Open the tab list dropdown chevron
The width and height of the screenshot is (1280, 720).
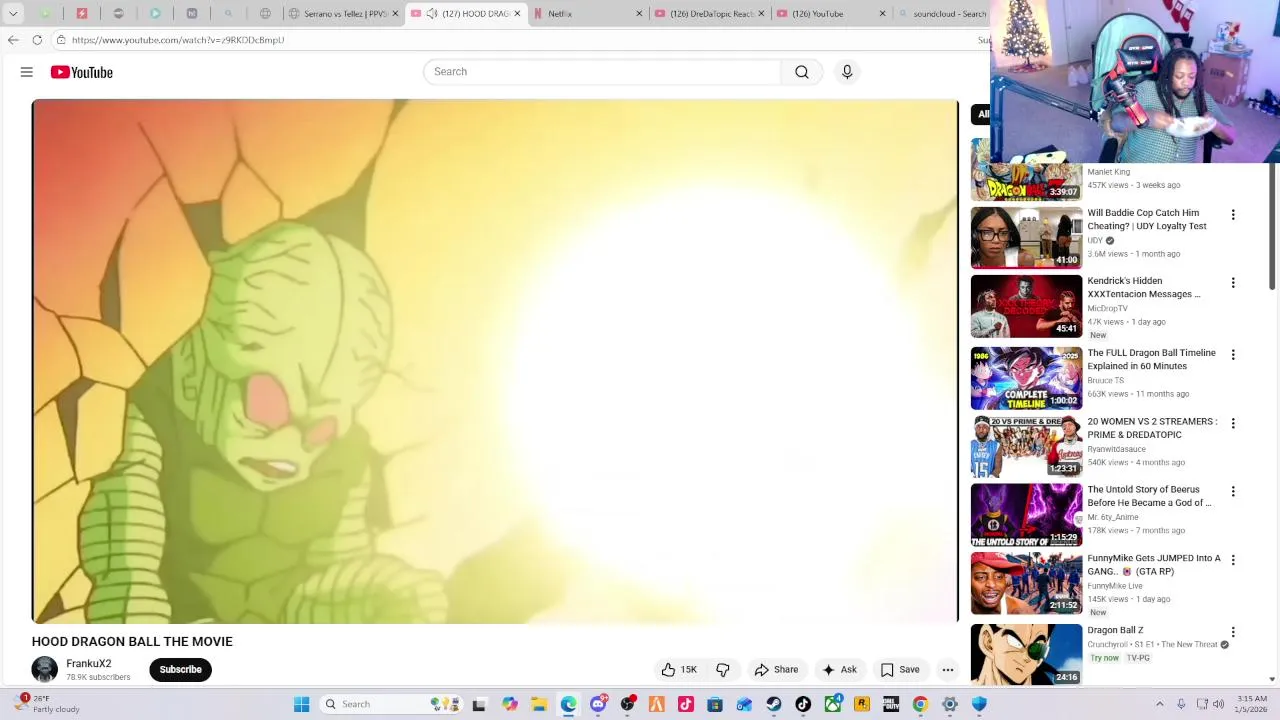coord(13,14)
